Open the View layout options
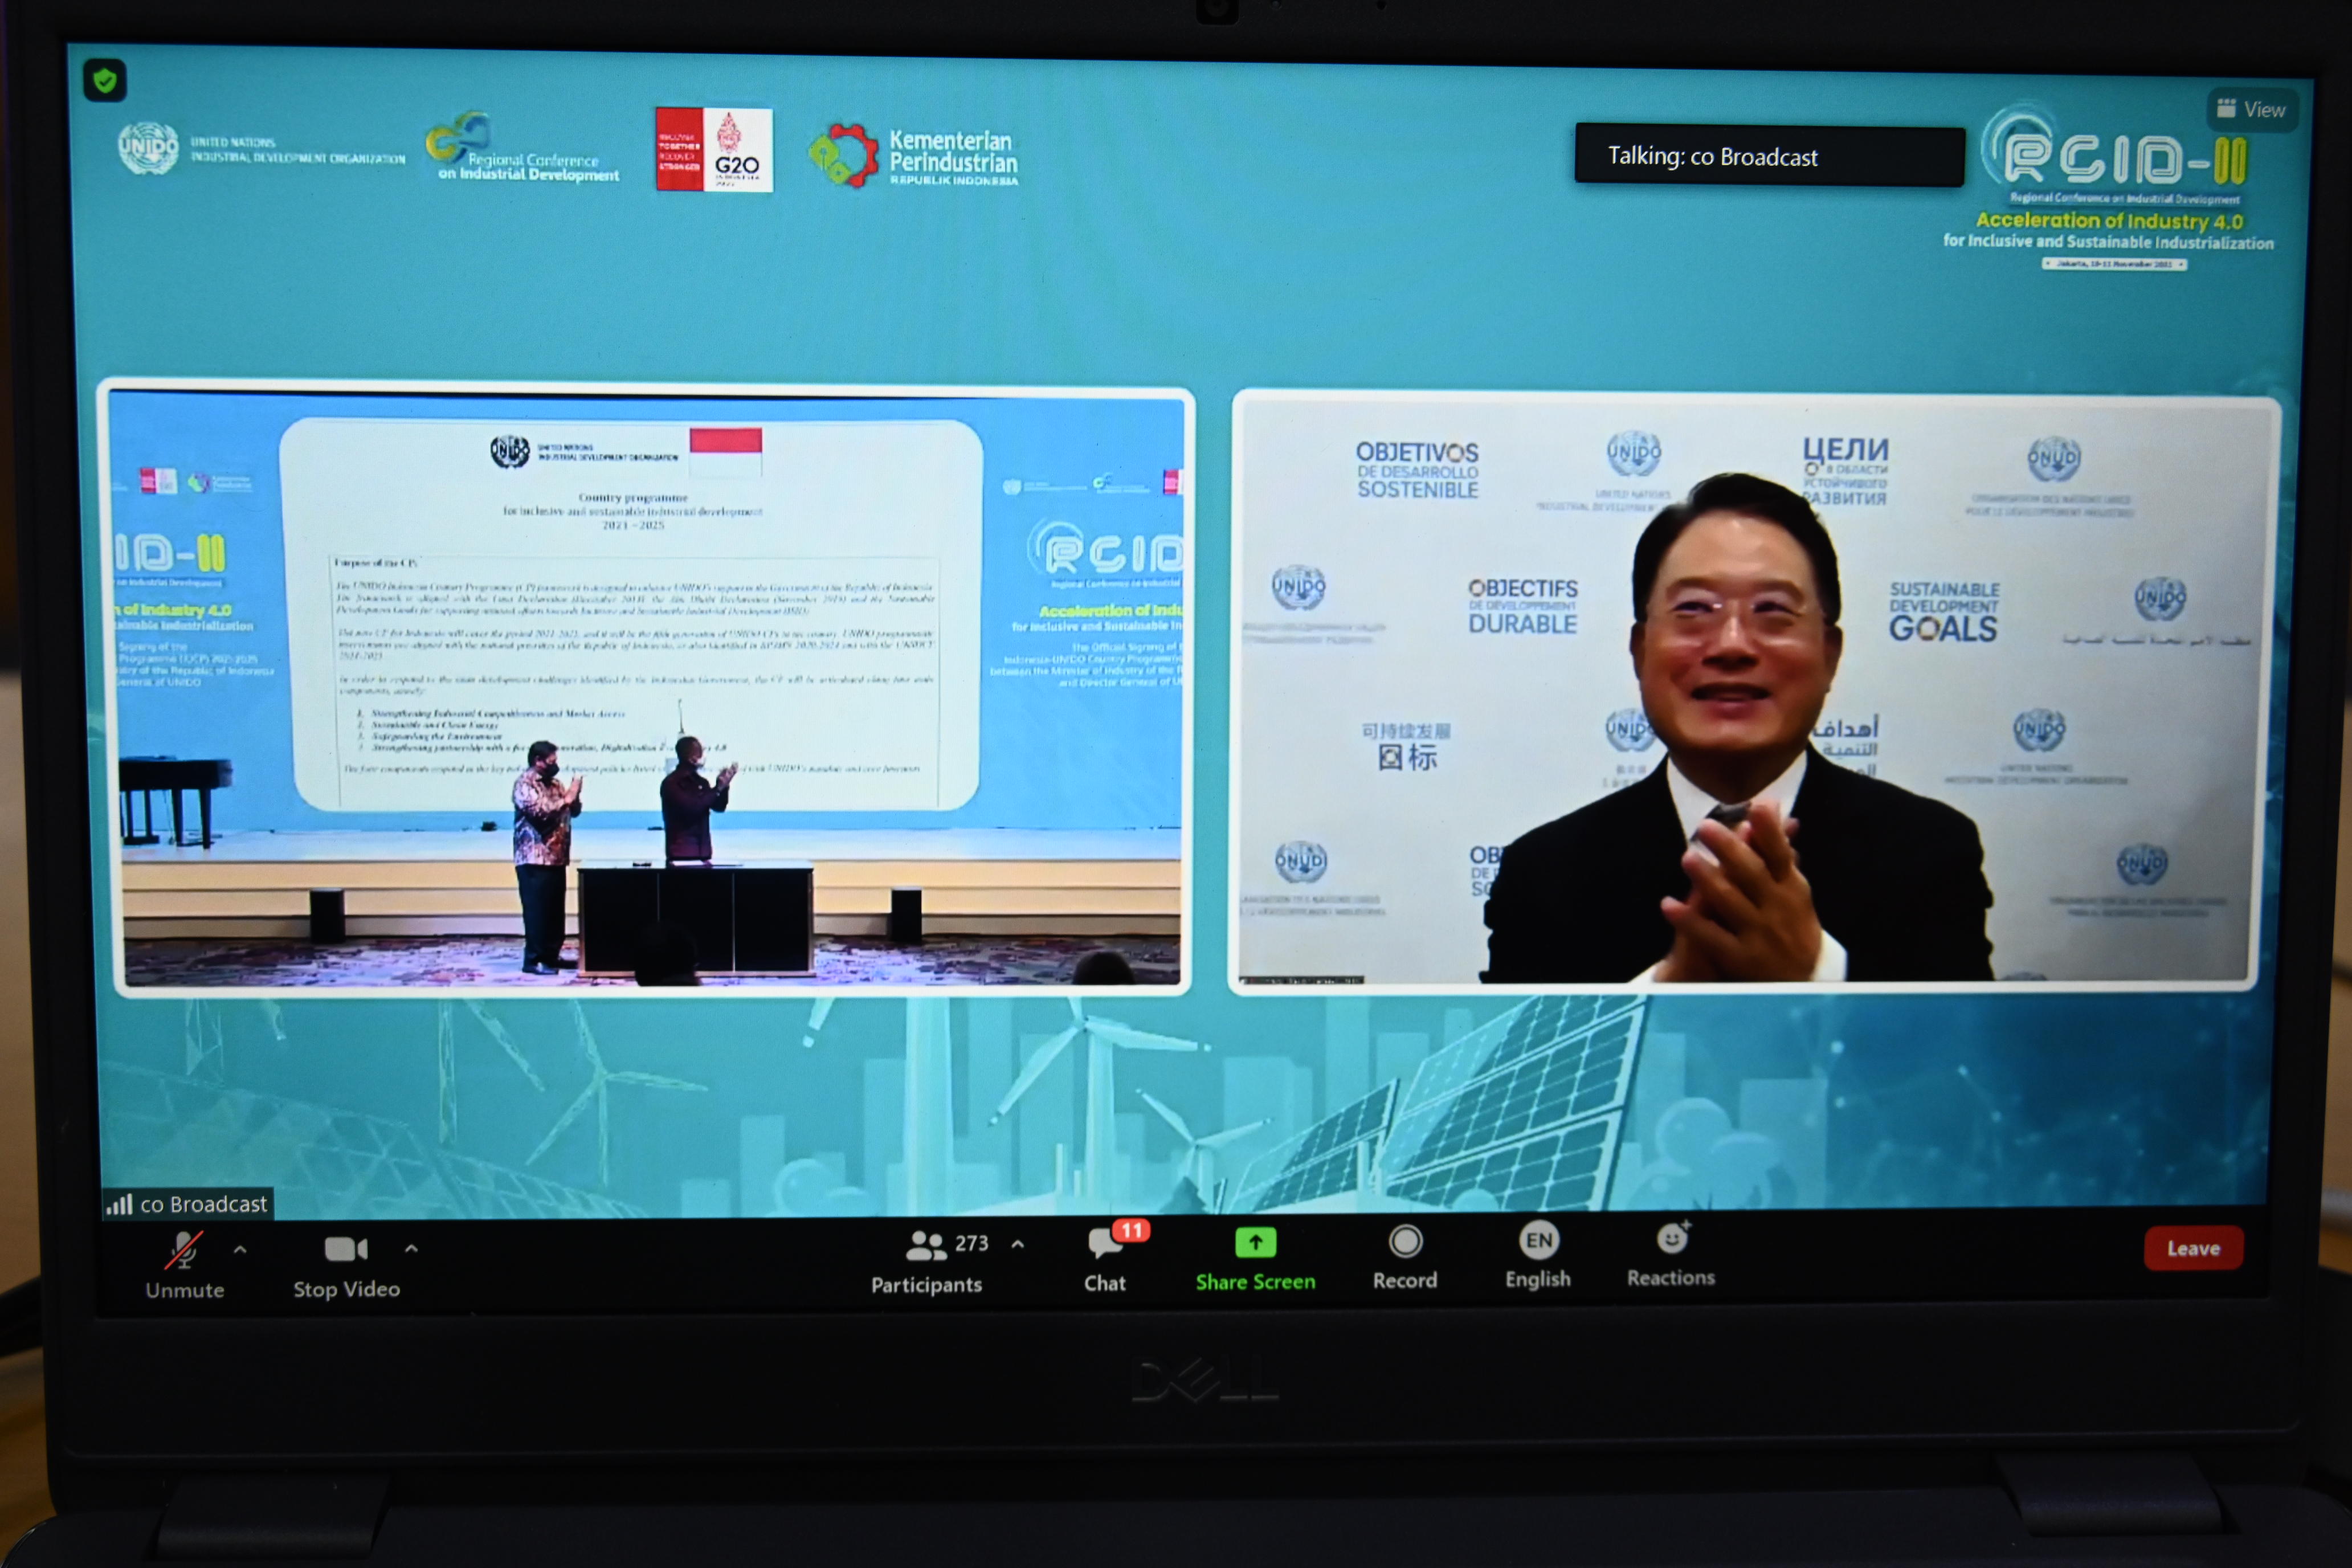 (x=2251, y=109)
